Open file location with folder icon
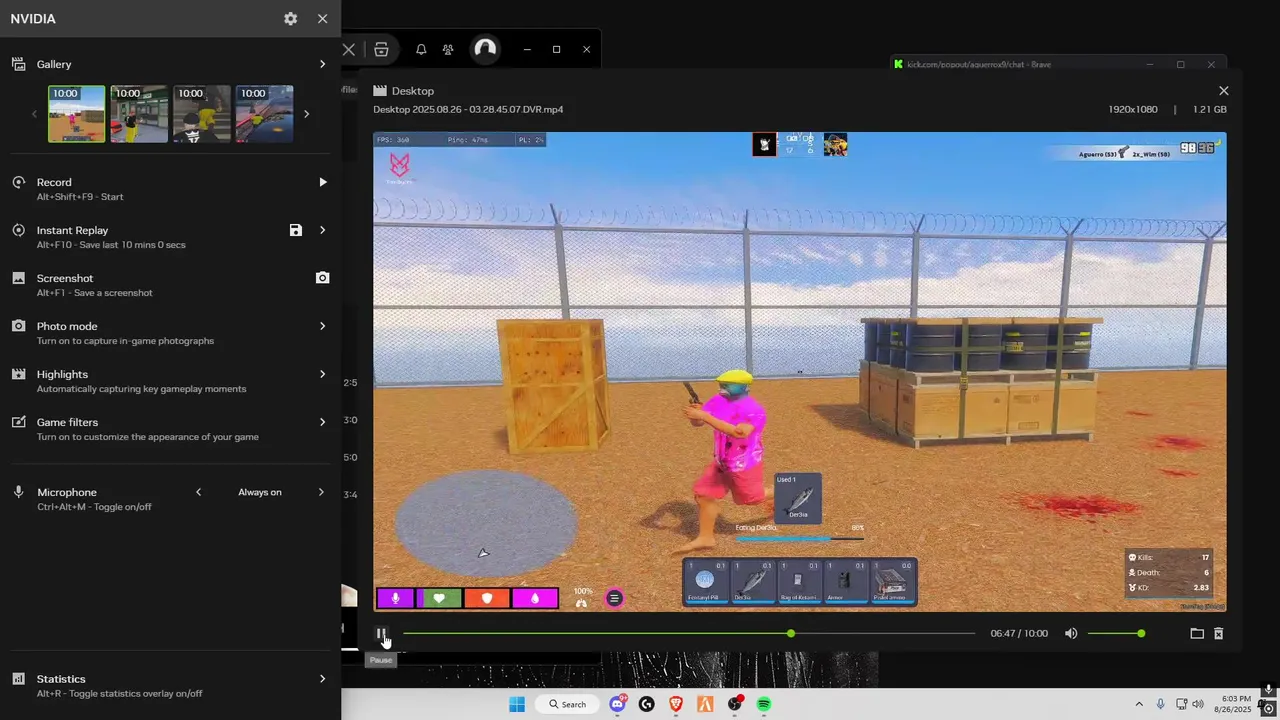Image resolution: width=1280 pixels, height=720 pixels. click(x=1197, y=634)
